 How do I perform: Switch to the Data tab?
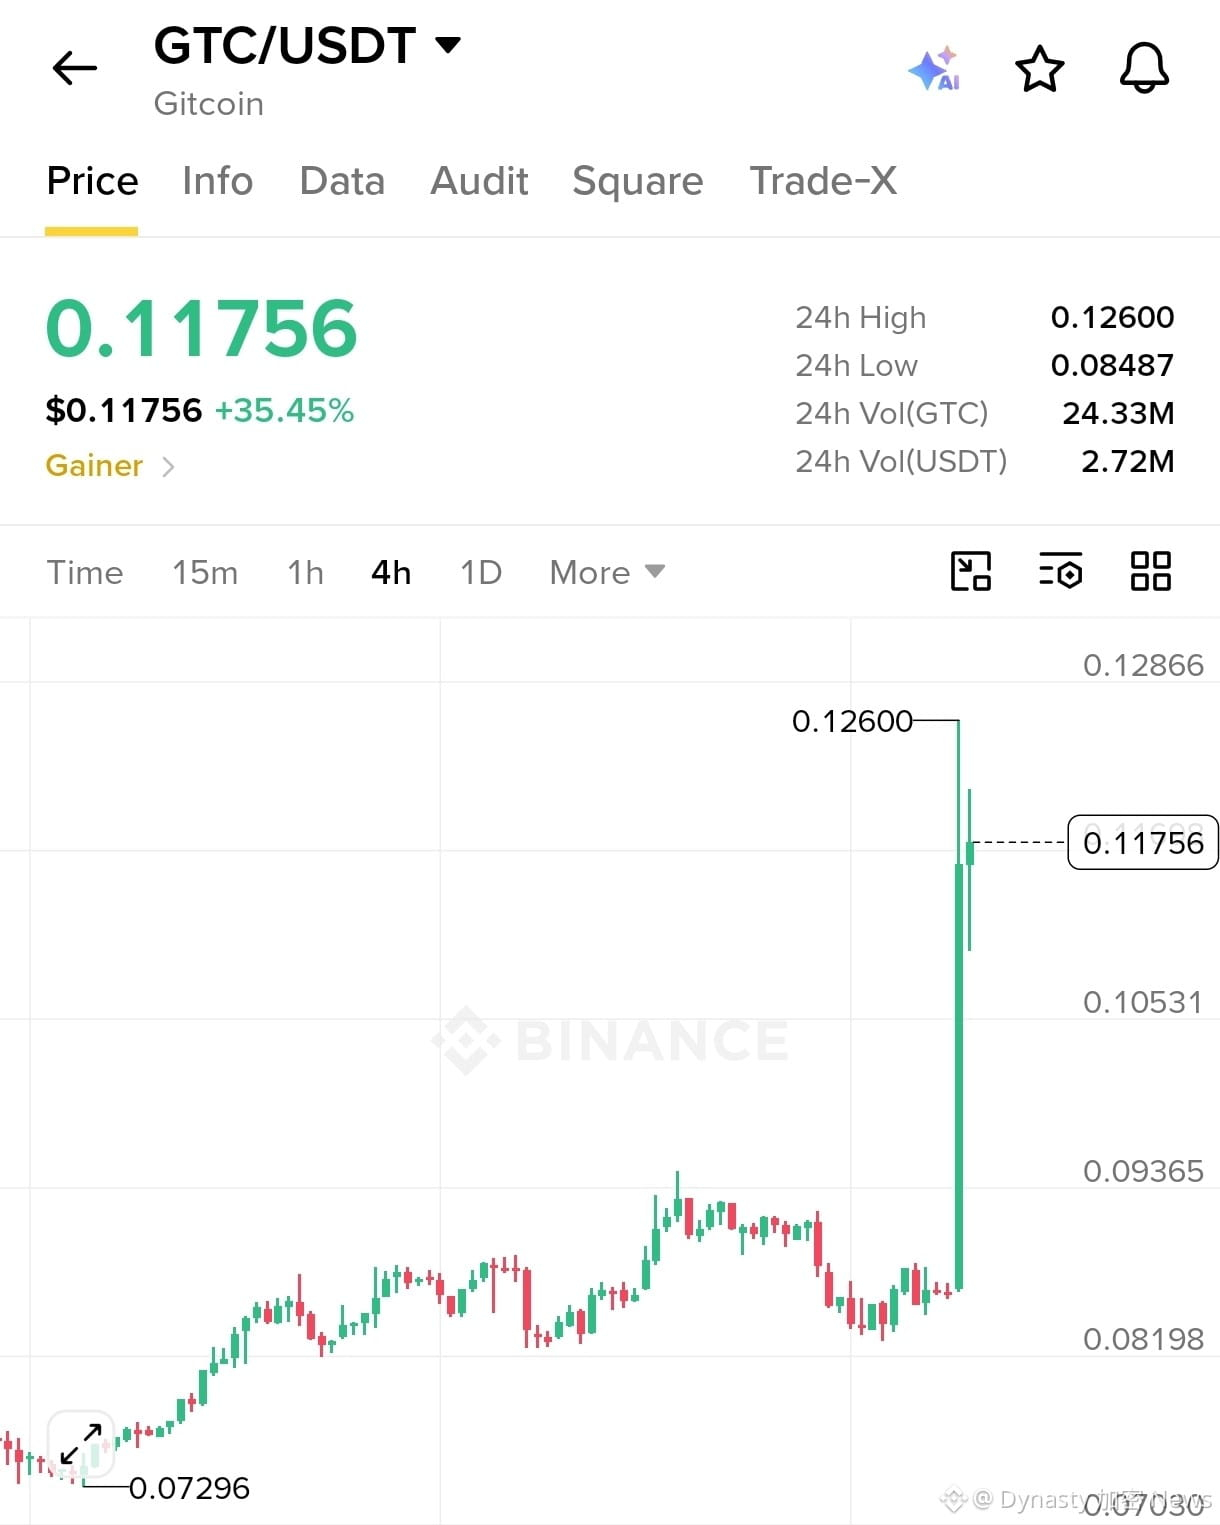coord(342,181)
